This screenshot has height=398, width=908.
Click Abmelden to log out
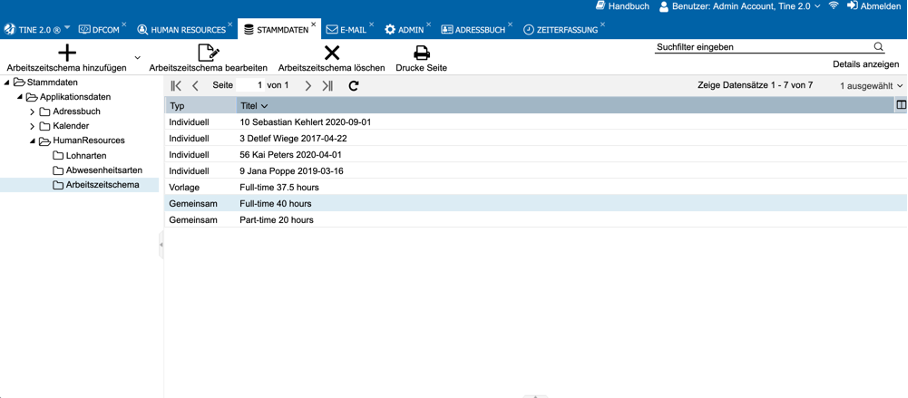tap(874, 6)
